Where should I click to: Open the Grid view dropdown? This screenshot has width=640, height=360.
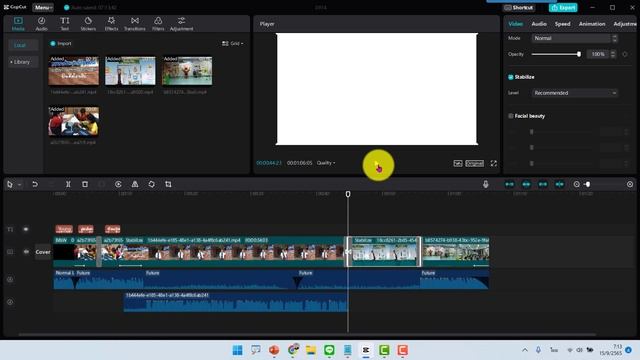(x=232, y=43)
